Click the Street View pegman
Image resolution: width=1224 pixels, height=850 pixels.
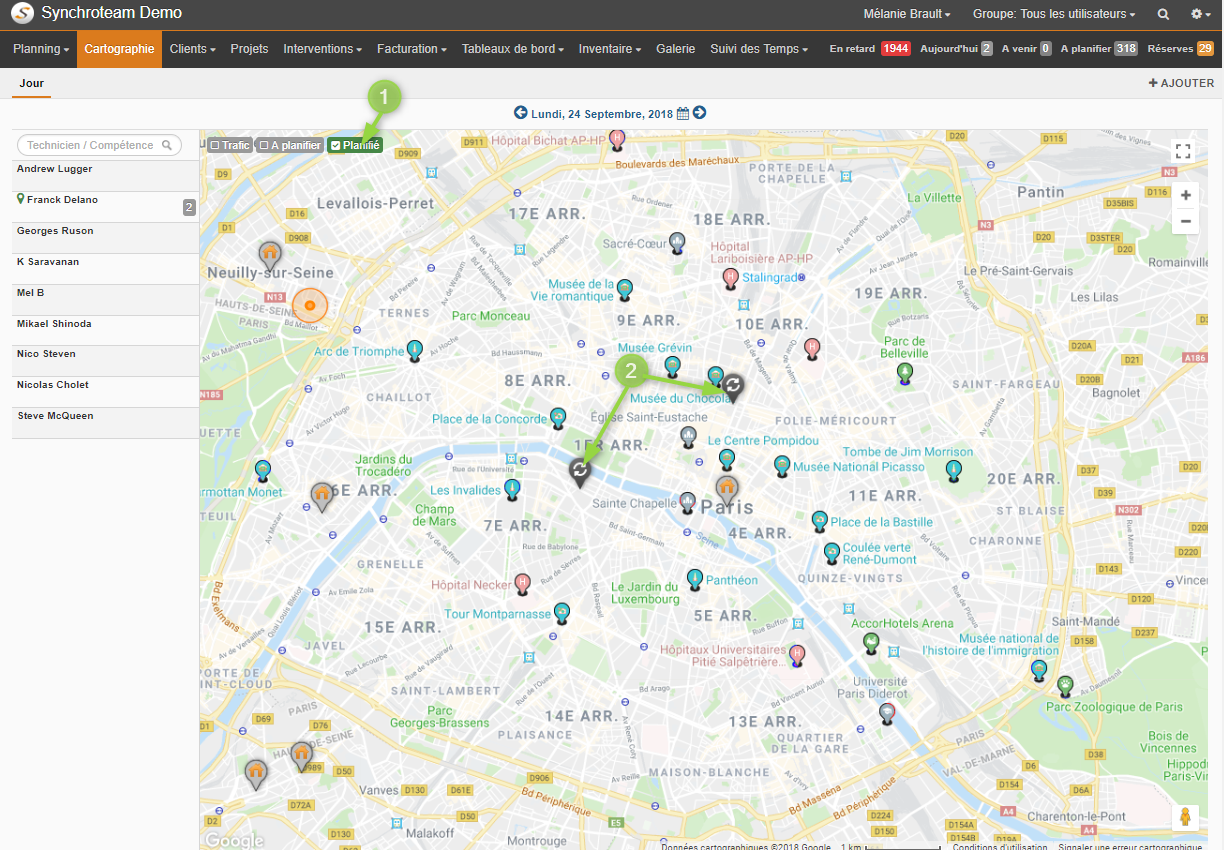[x=1185, y=816]
